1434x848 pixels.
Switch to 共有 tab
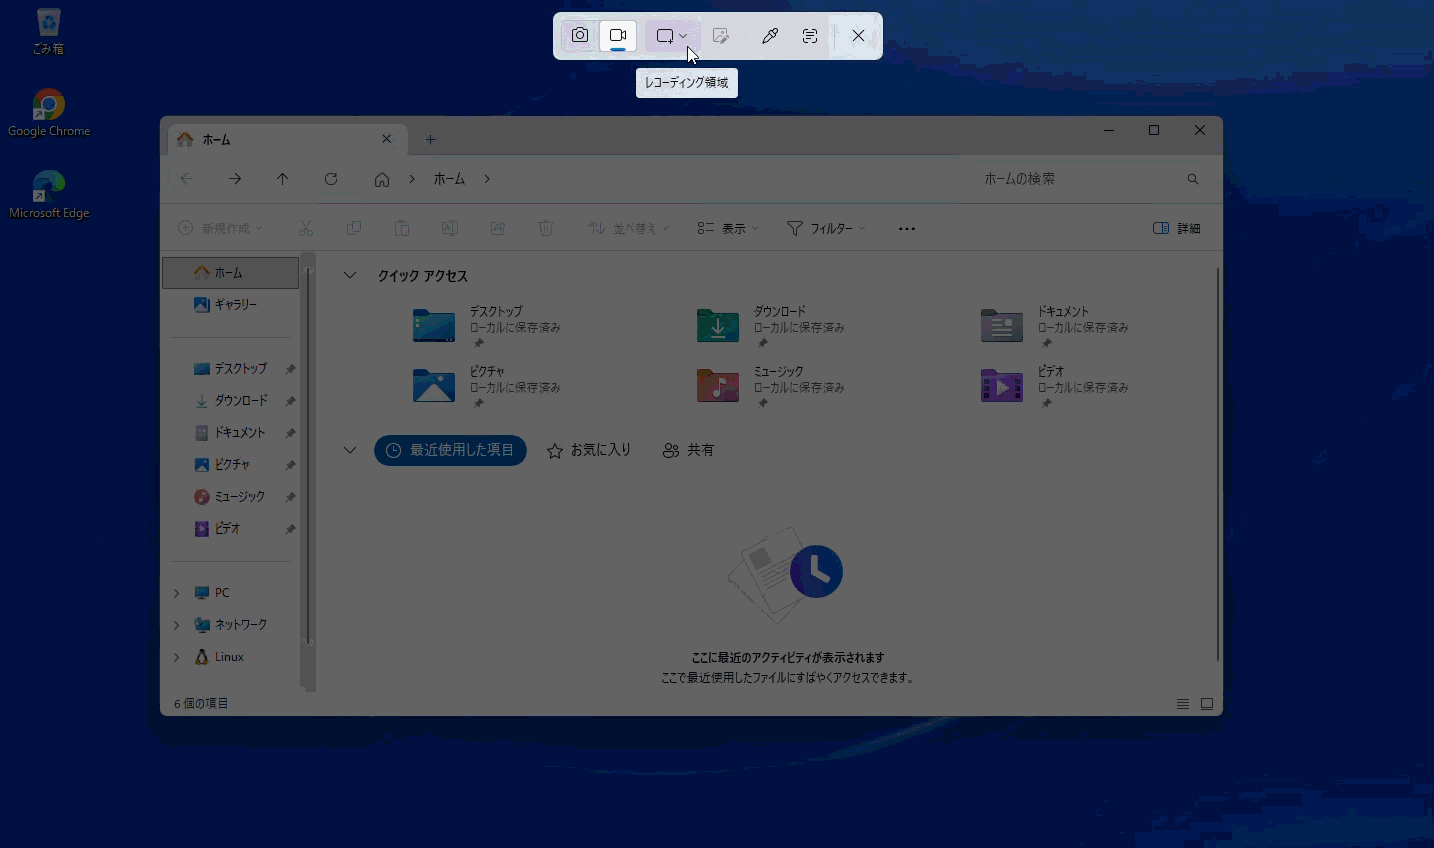[688, 451]
